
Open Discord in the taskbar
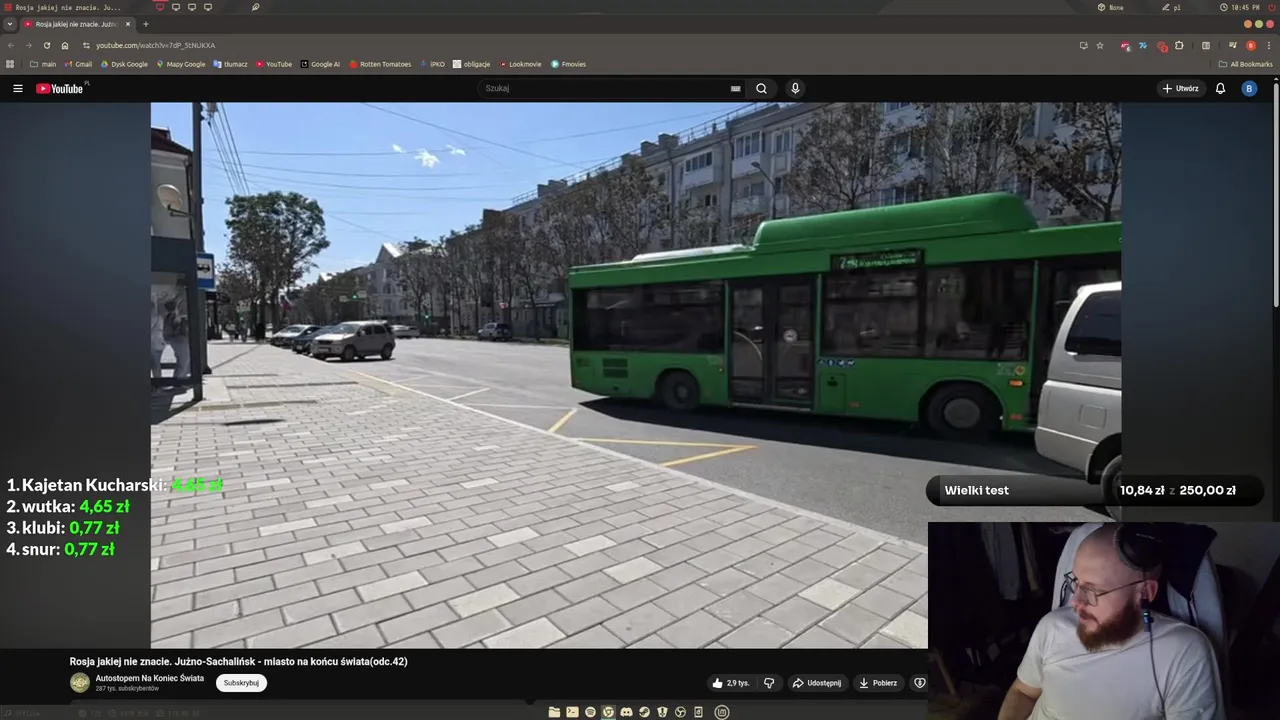coord(626,712)
